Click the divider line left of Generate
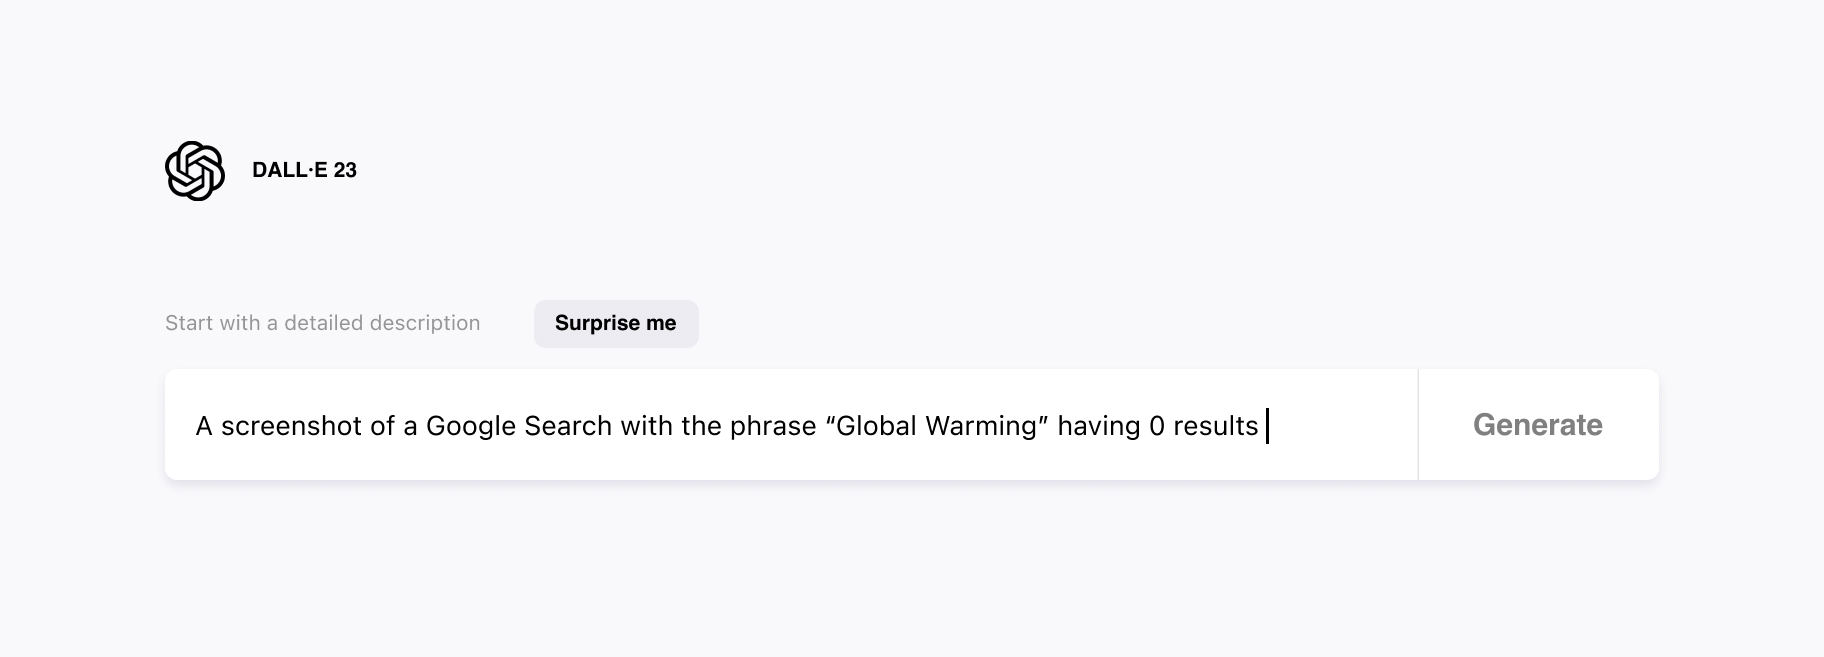Viewport: 1824px width, 657px height. click(x=1418, y=425)
